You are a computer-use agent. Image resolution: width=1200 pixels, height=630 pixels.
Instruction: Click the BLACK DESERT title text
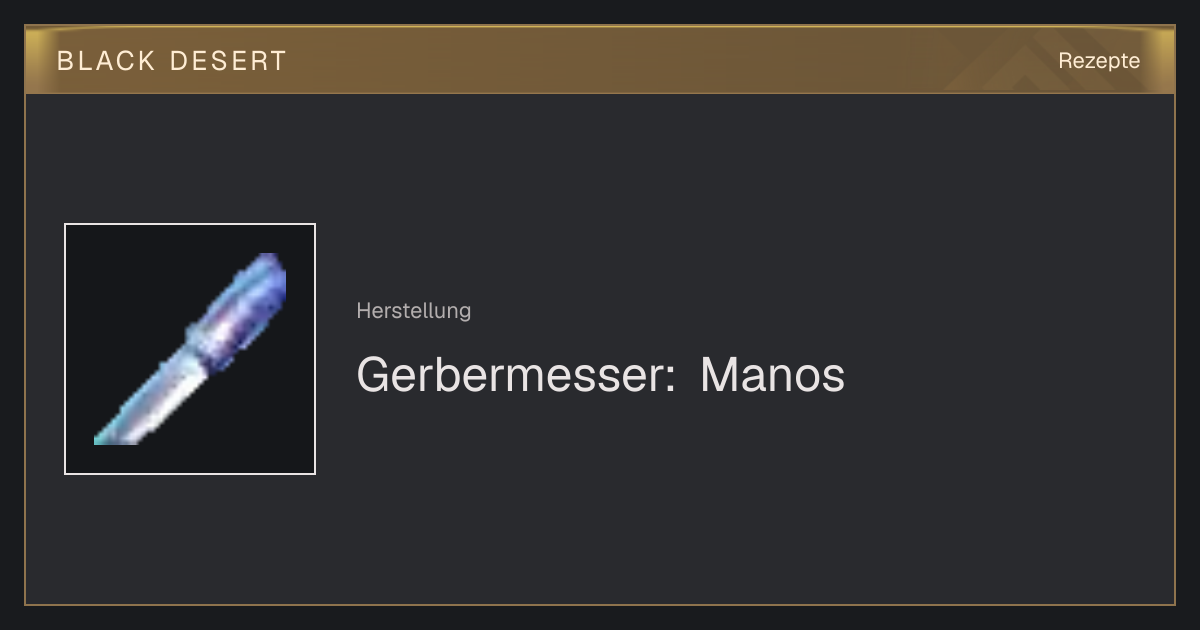tap(172, 61)
